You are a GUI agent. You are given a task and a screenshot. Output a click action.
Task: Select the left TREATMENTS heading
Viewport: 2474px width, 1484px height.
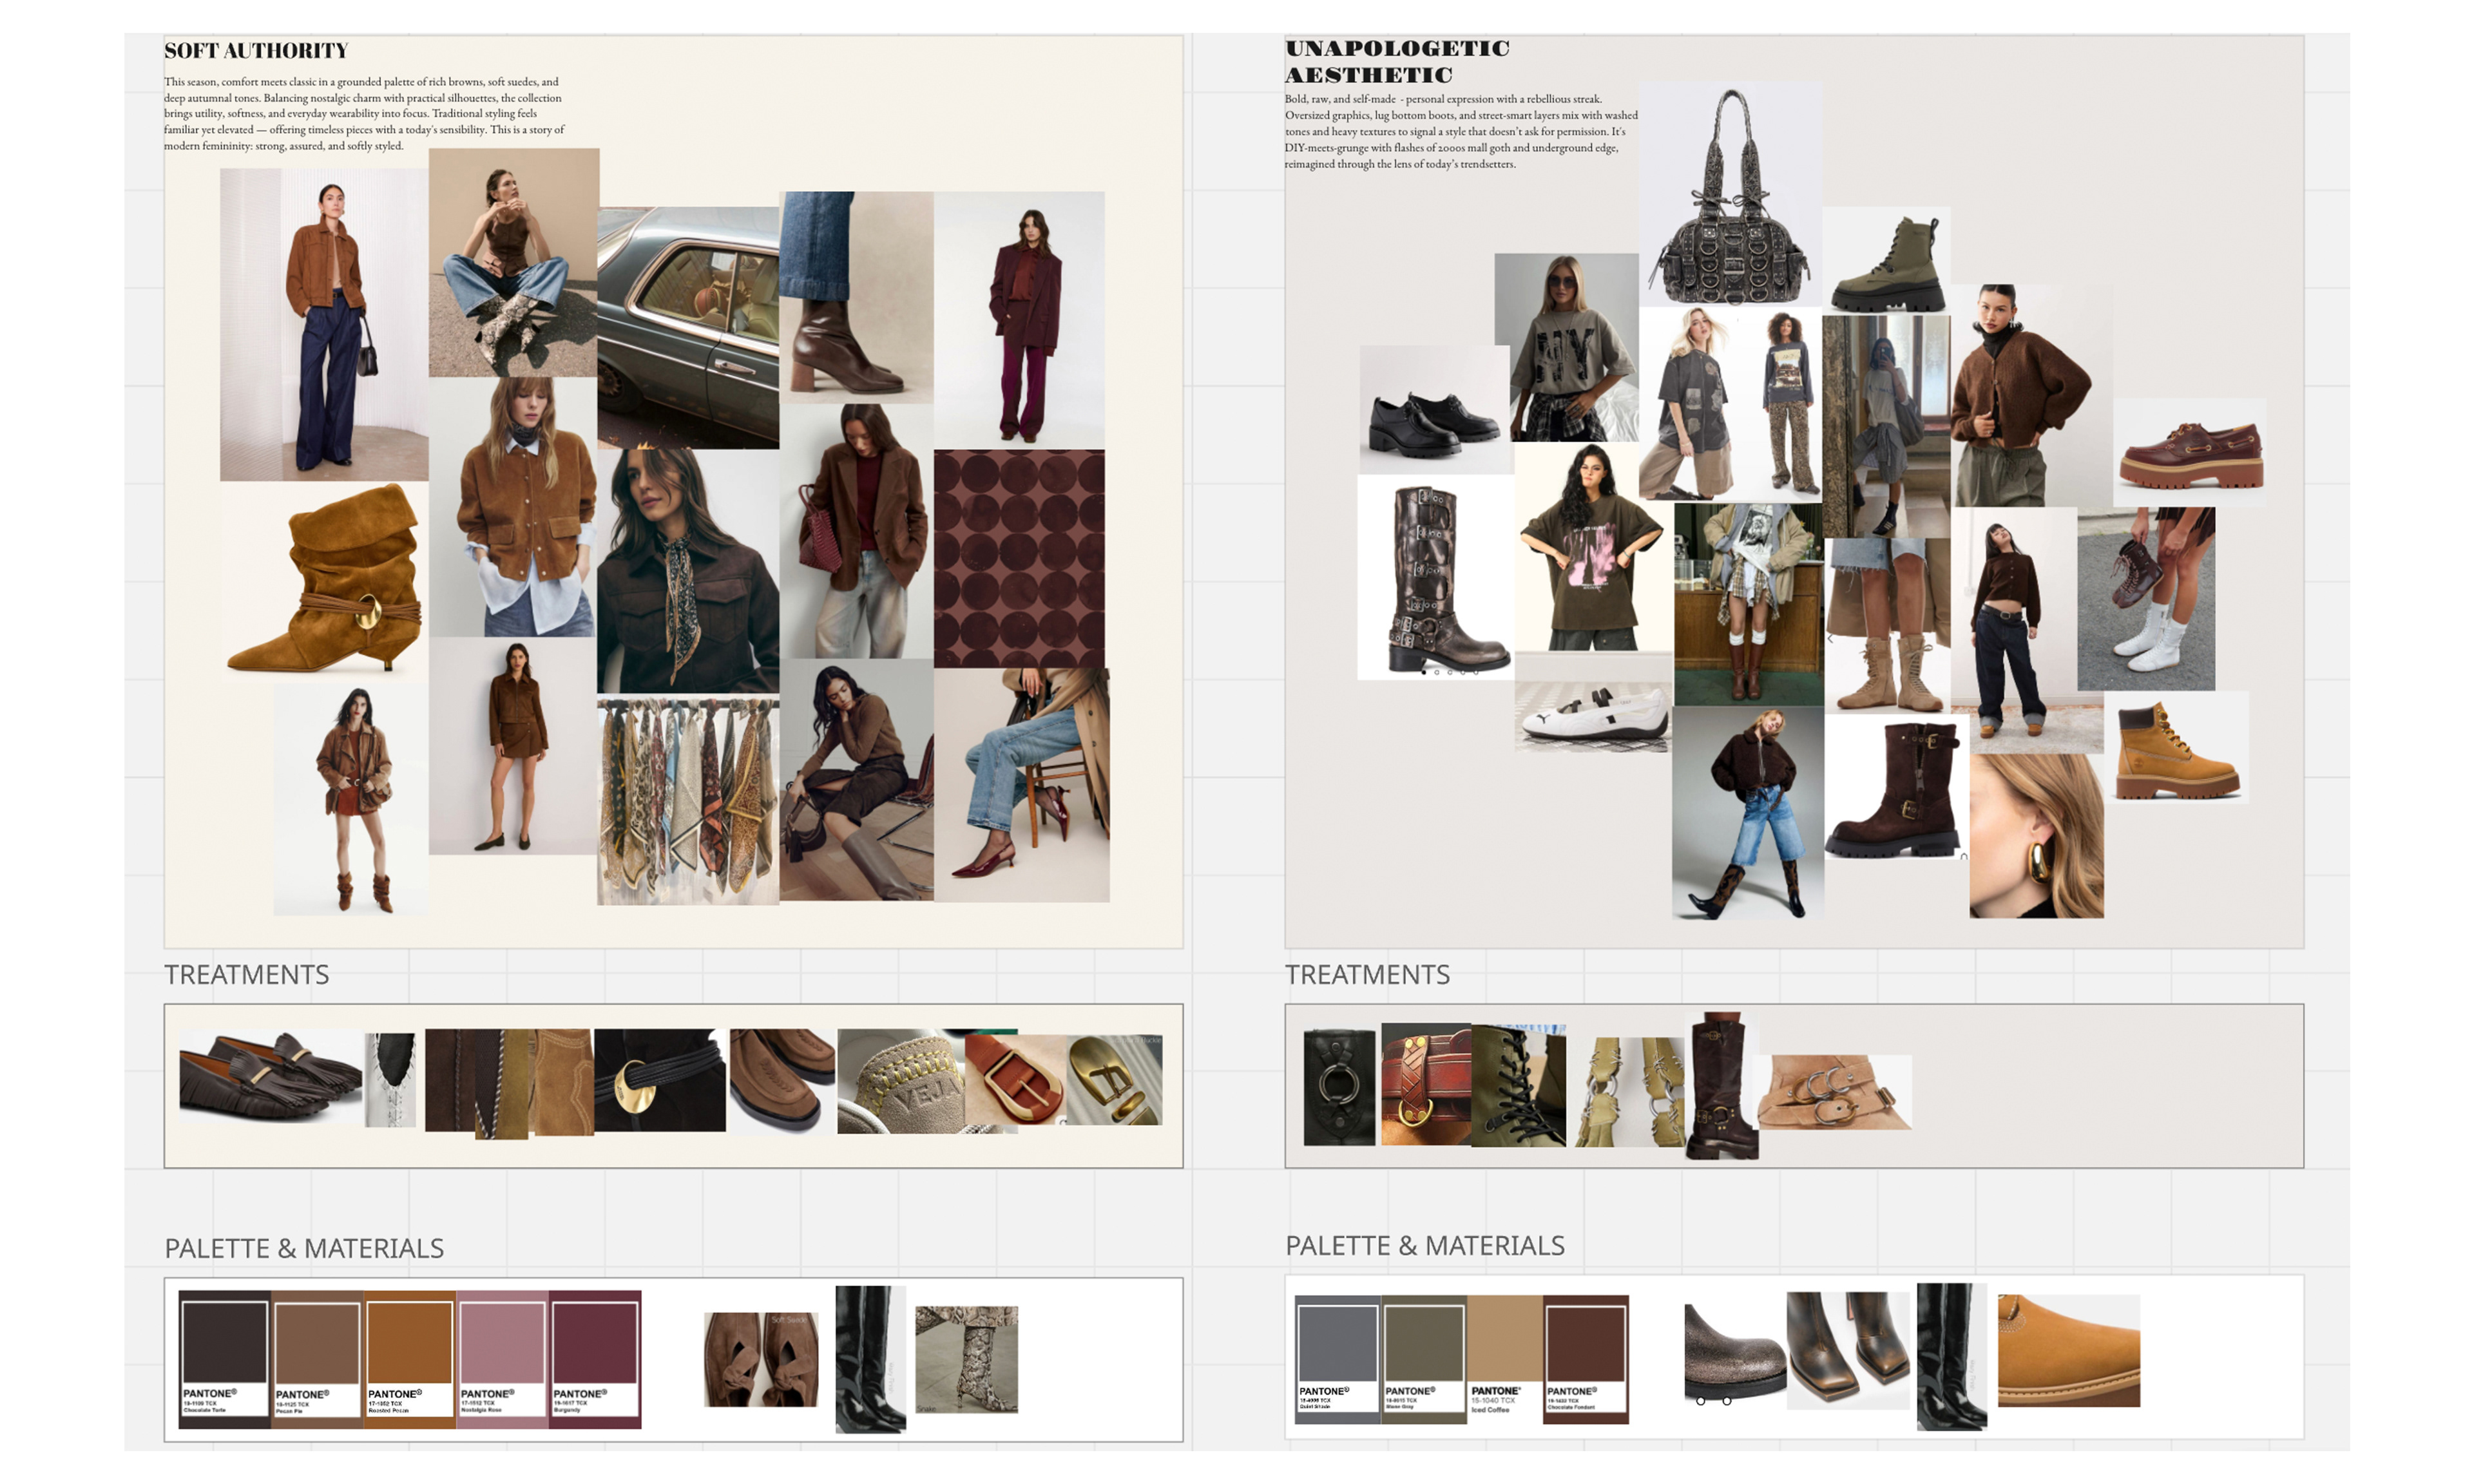point(246,974)
